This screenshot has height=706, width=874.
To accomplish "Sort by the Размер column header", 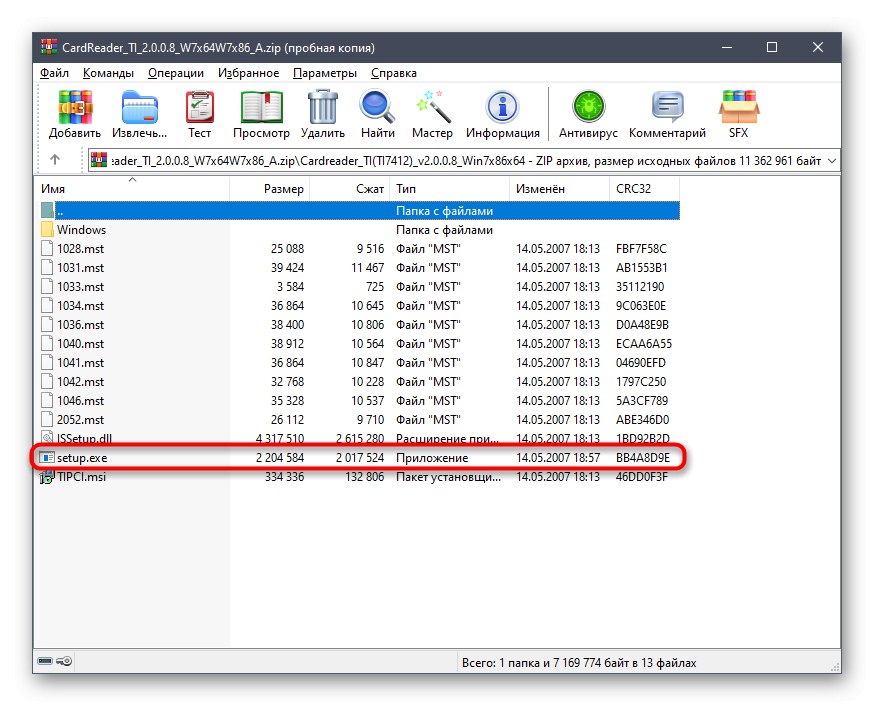I will [269, 189].
